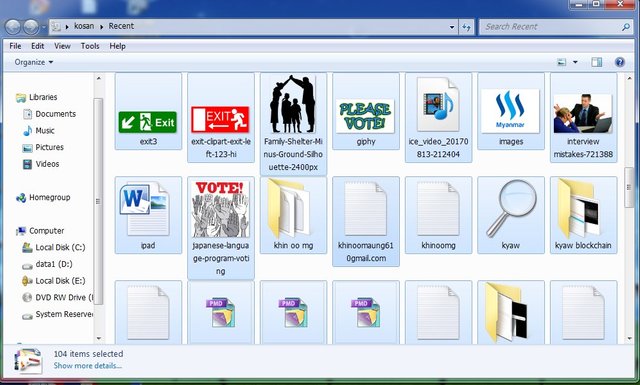Select the images Myanmar logo thumbnail

point(510,111)
